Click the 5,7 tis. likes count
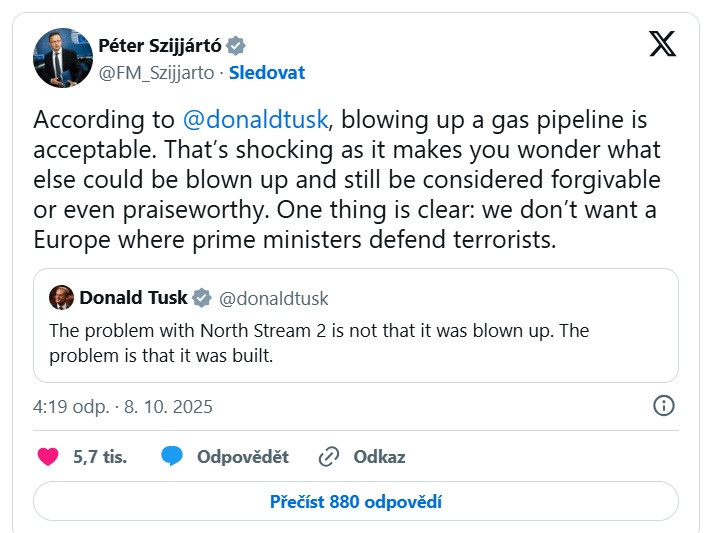715x533 pixels. [100, 457]
